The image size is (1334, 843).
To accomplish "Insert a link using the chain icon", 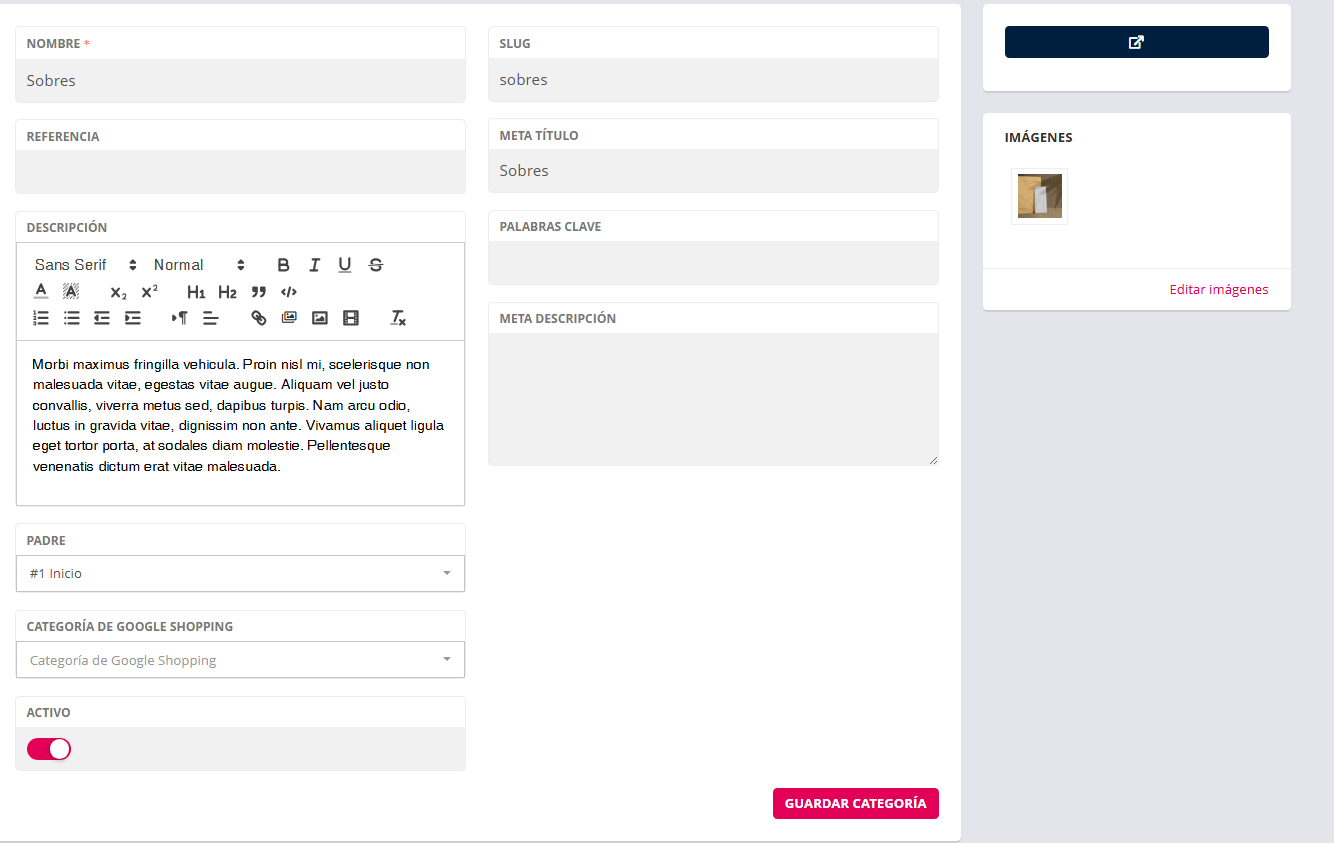I will pos(259,318).
